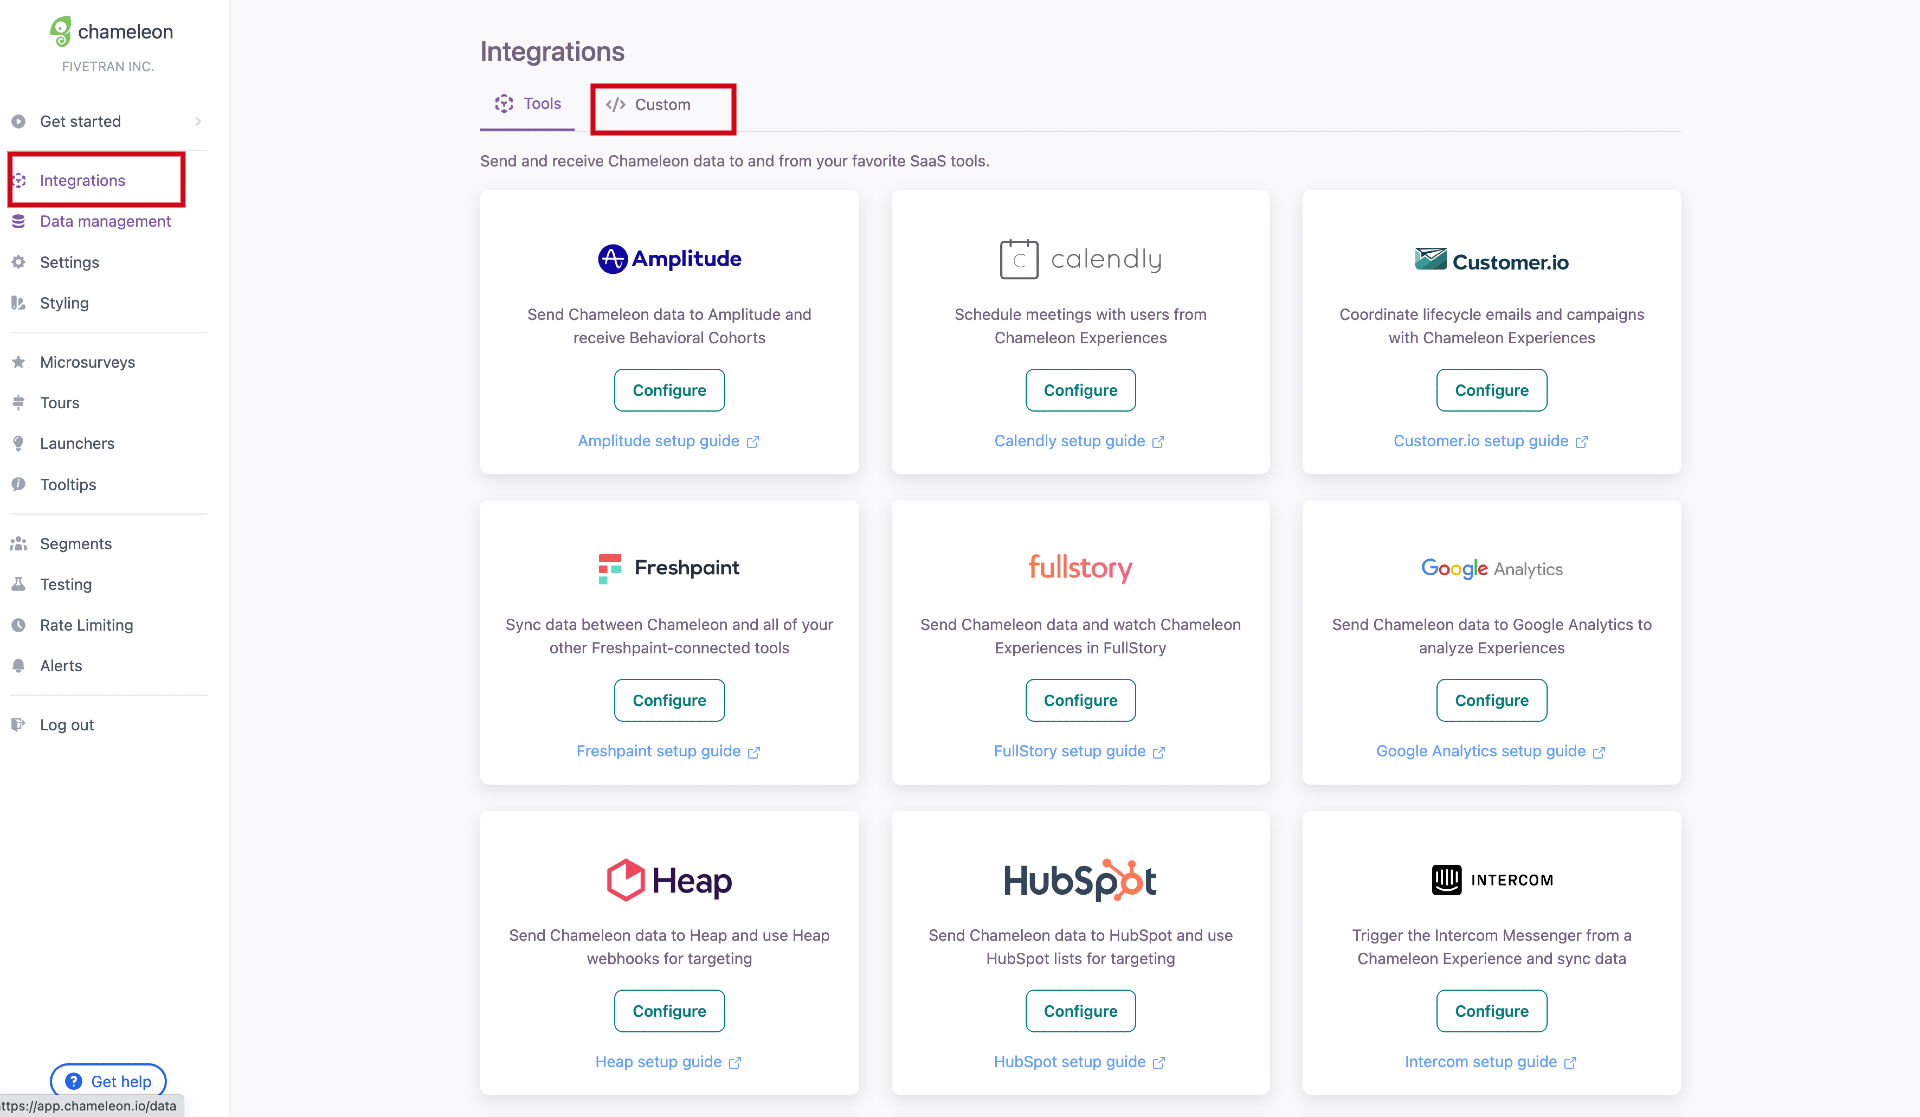Screen dimensions: 1920x1117
Task: Click the Get help button
Action: 108,1081
